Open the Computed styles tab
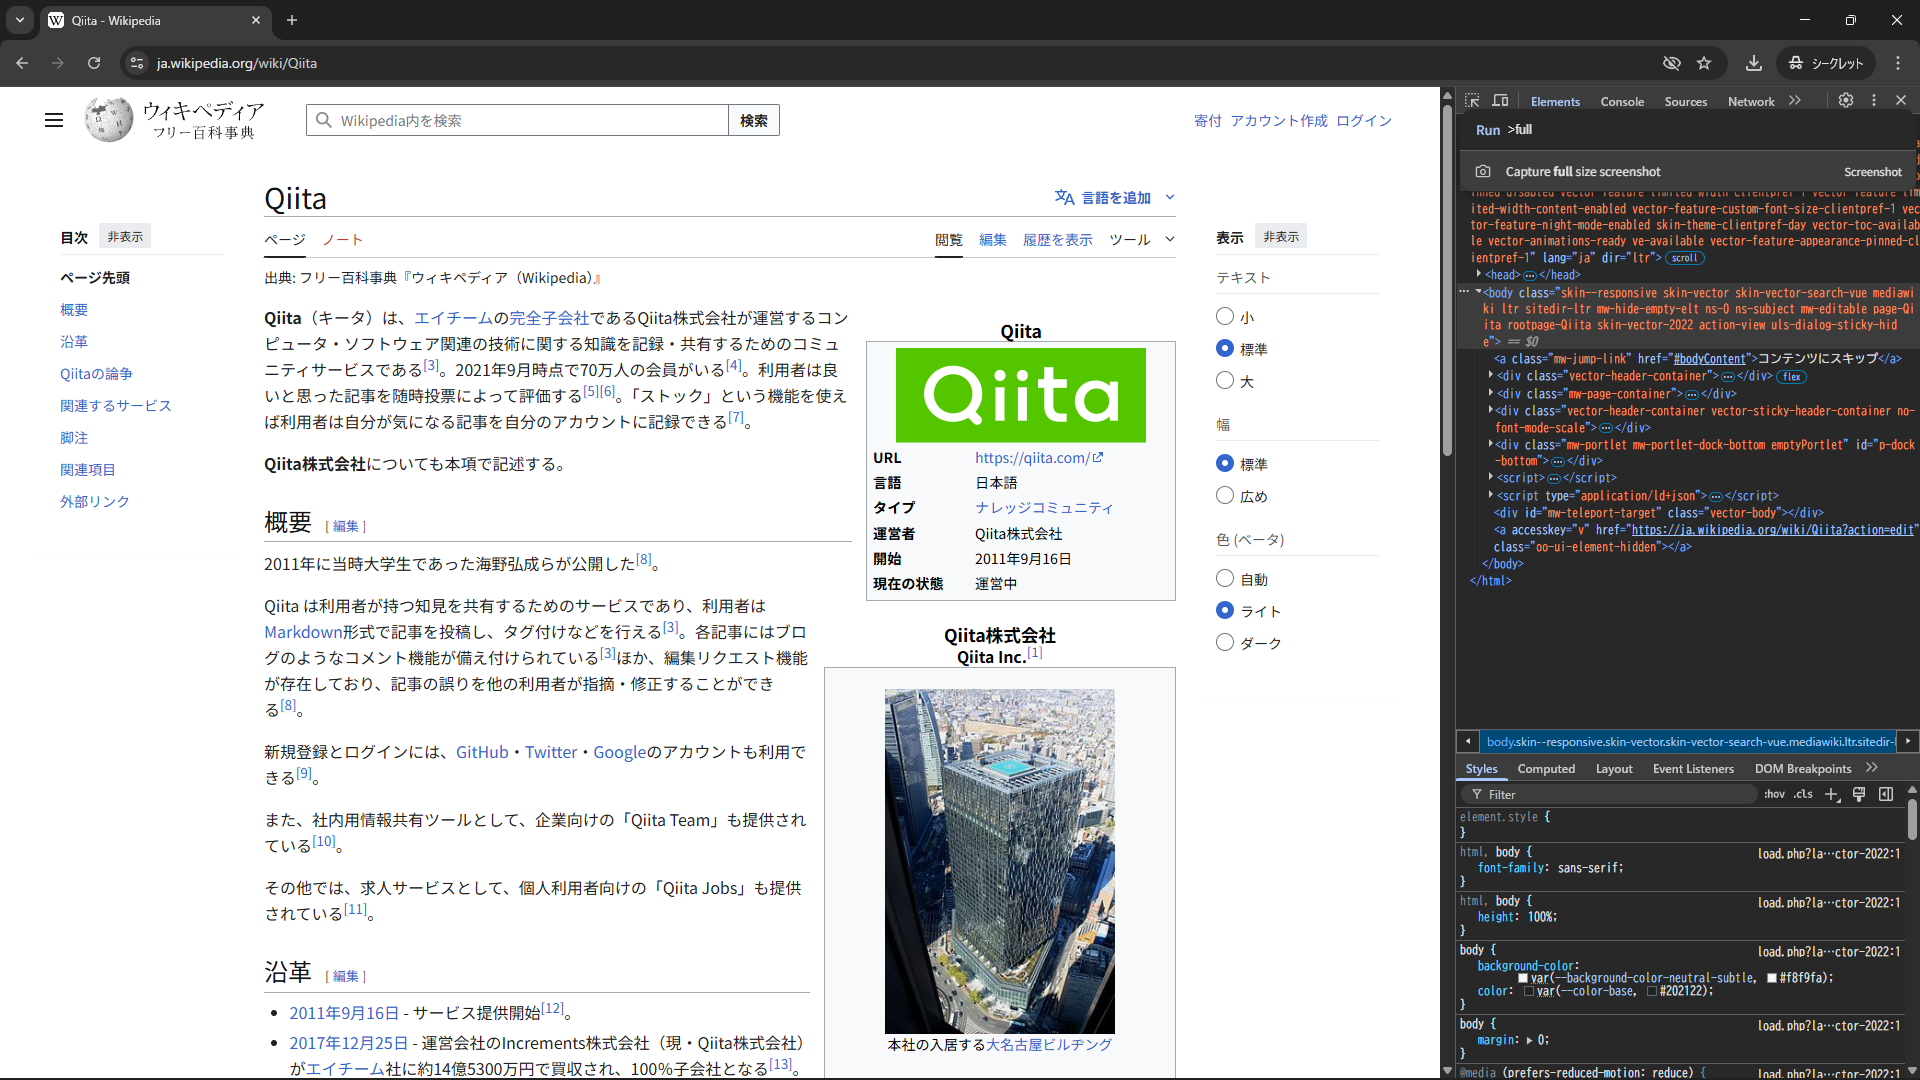This screenshot has width=1920, height=1080. coord(1546,769)
